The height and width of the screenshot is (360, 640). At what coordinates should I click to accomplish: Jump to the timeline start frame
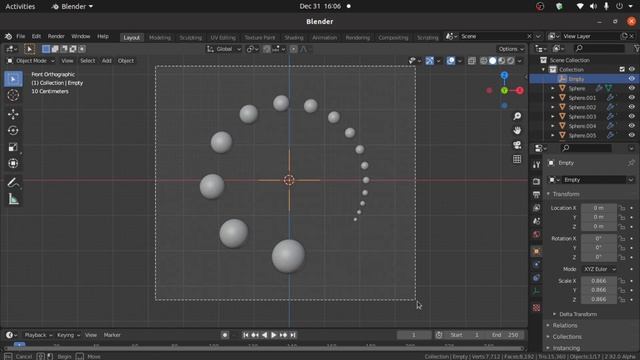tap(245, 335)
